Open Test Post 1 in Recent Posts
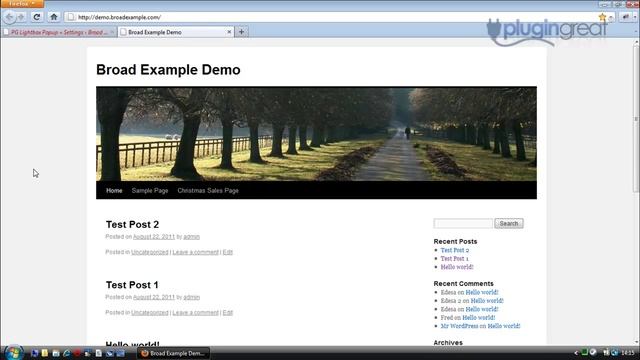 tap(455, 259)
